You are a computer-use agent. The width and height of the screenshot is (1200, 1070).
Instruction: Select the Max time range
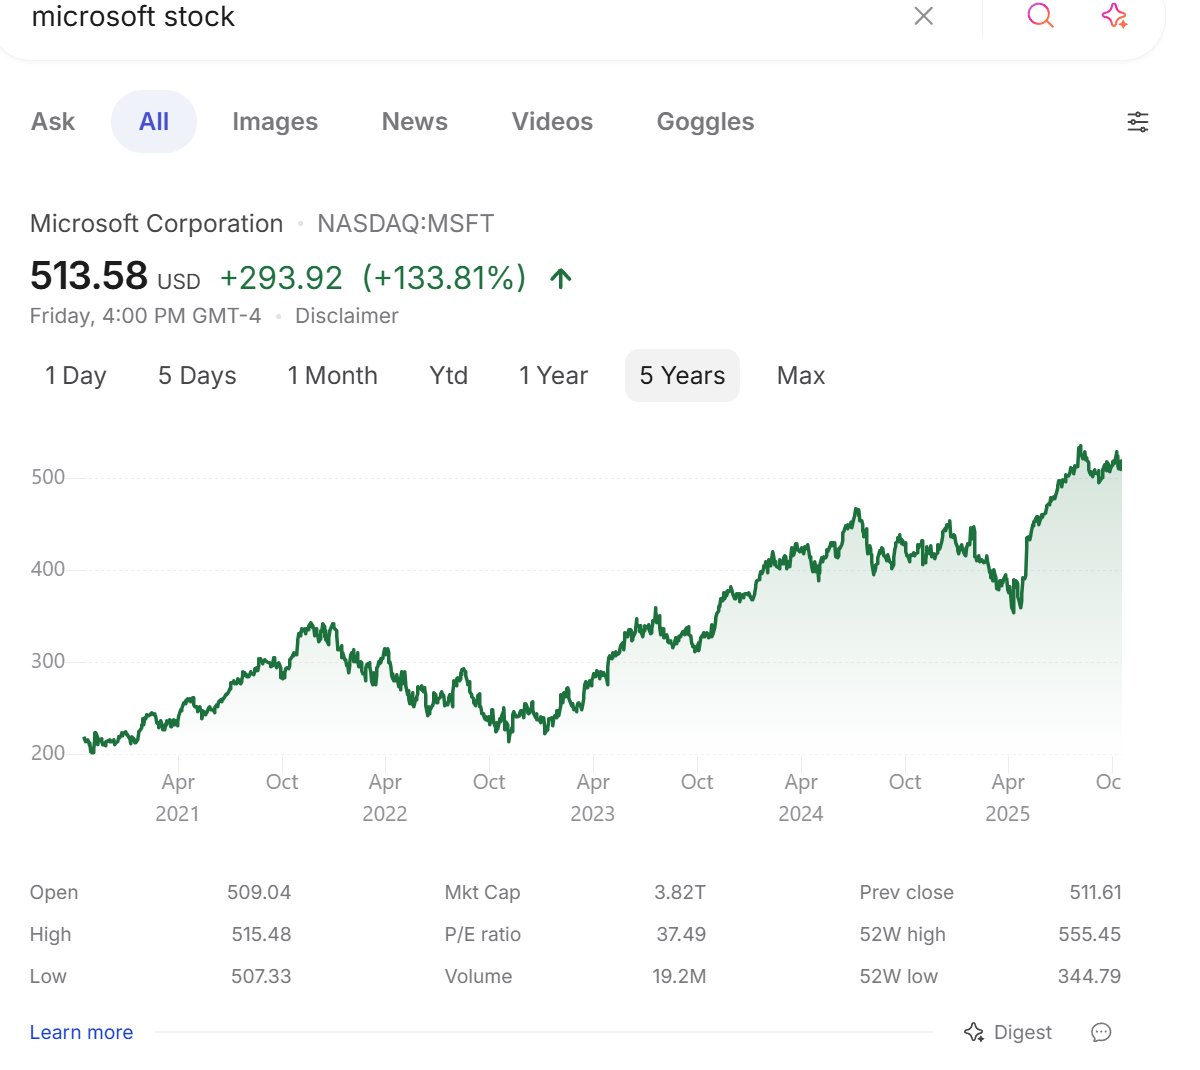tap(801, 376)
